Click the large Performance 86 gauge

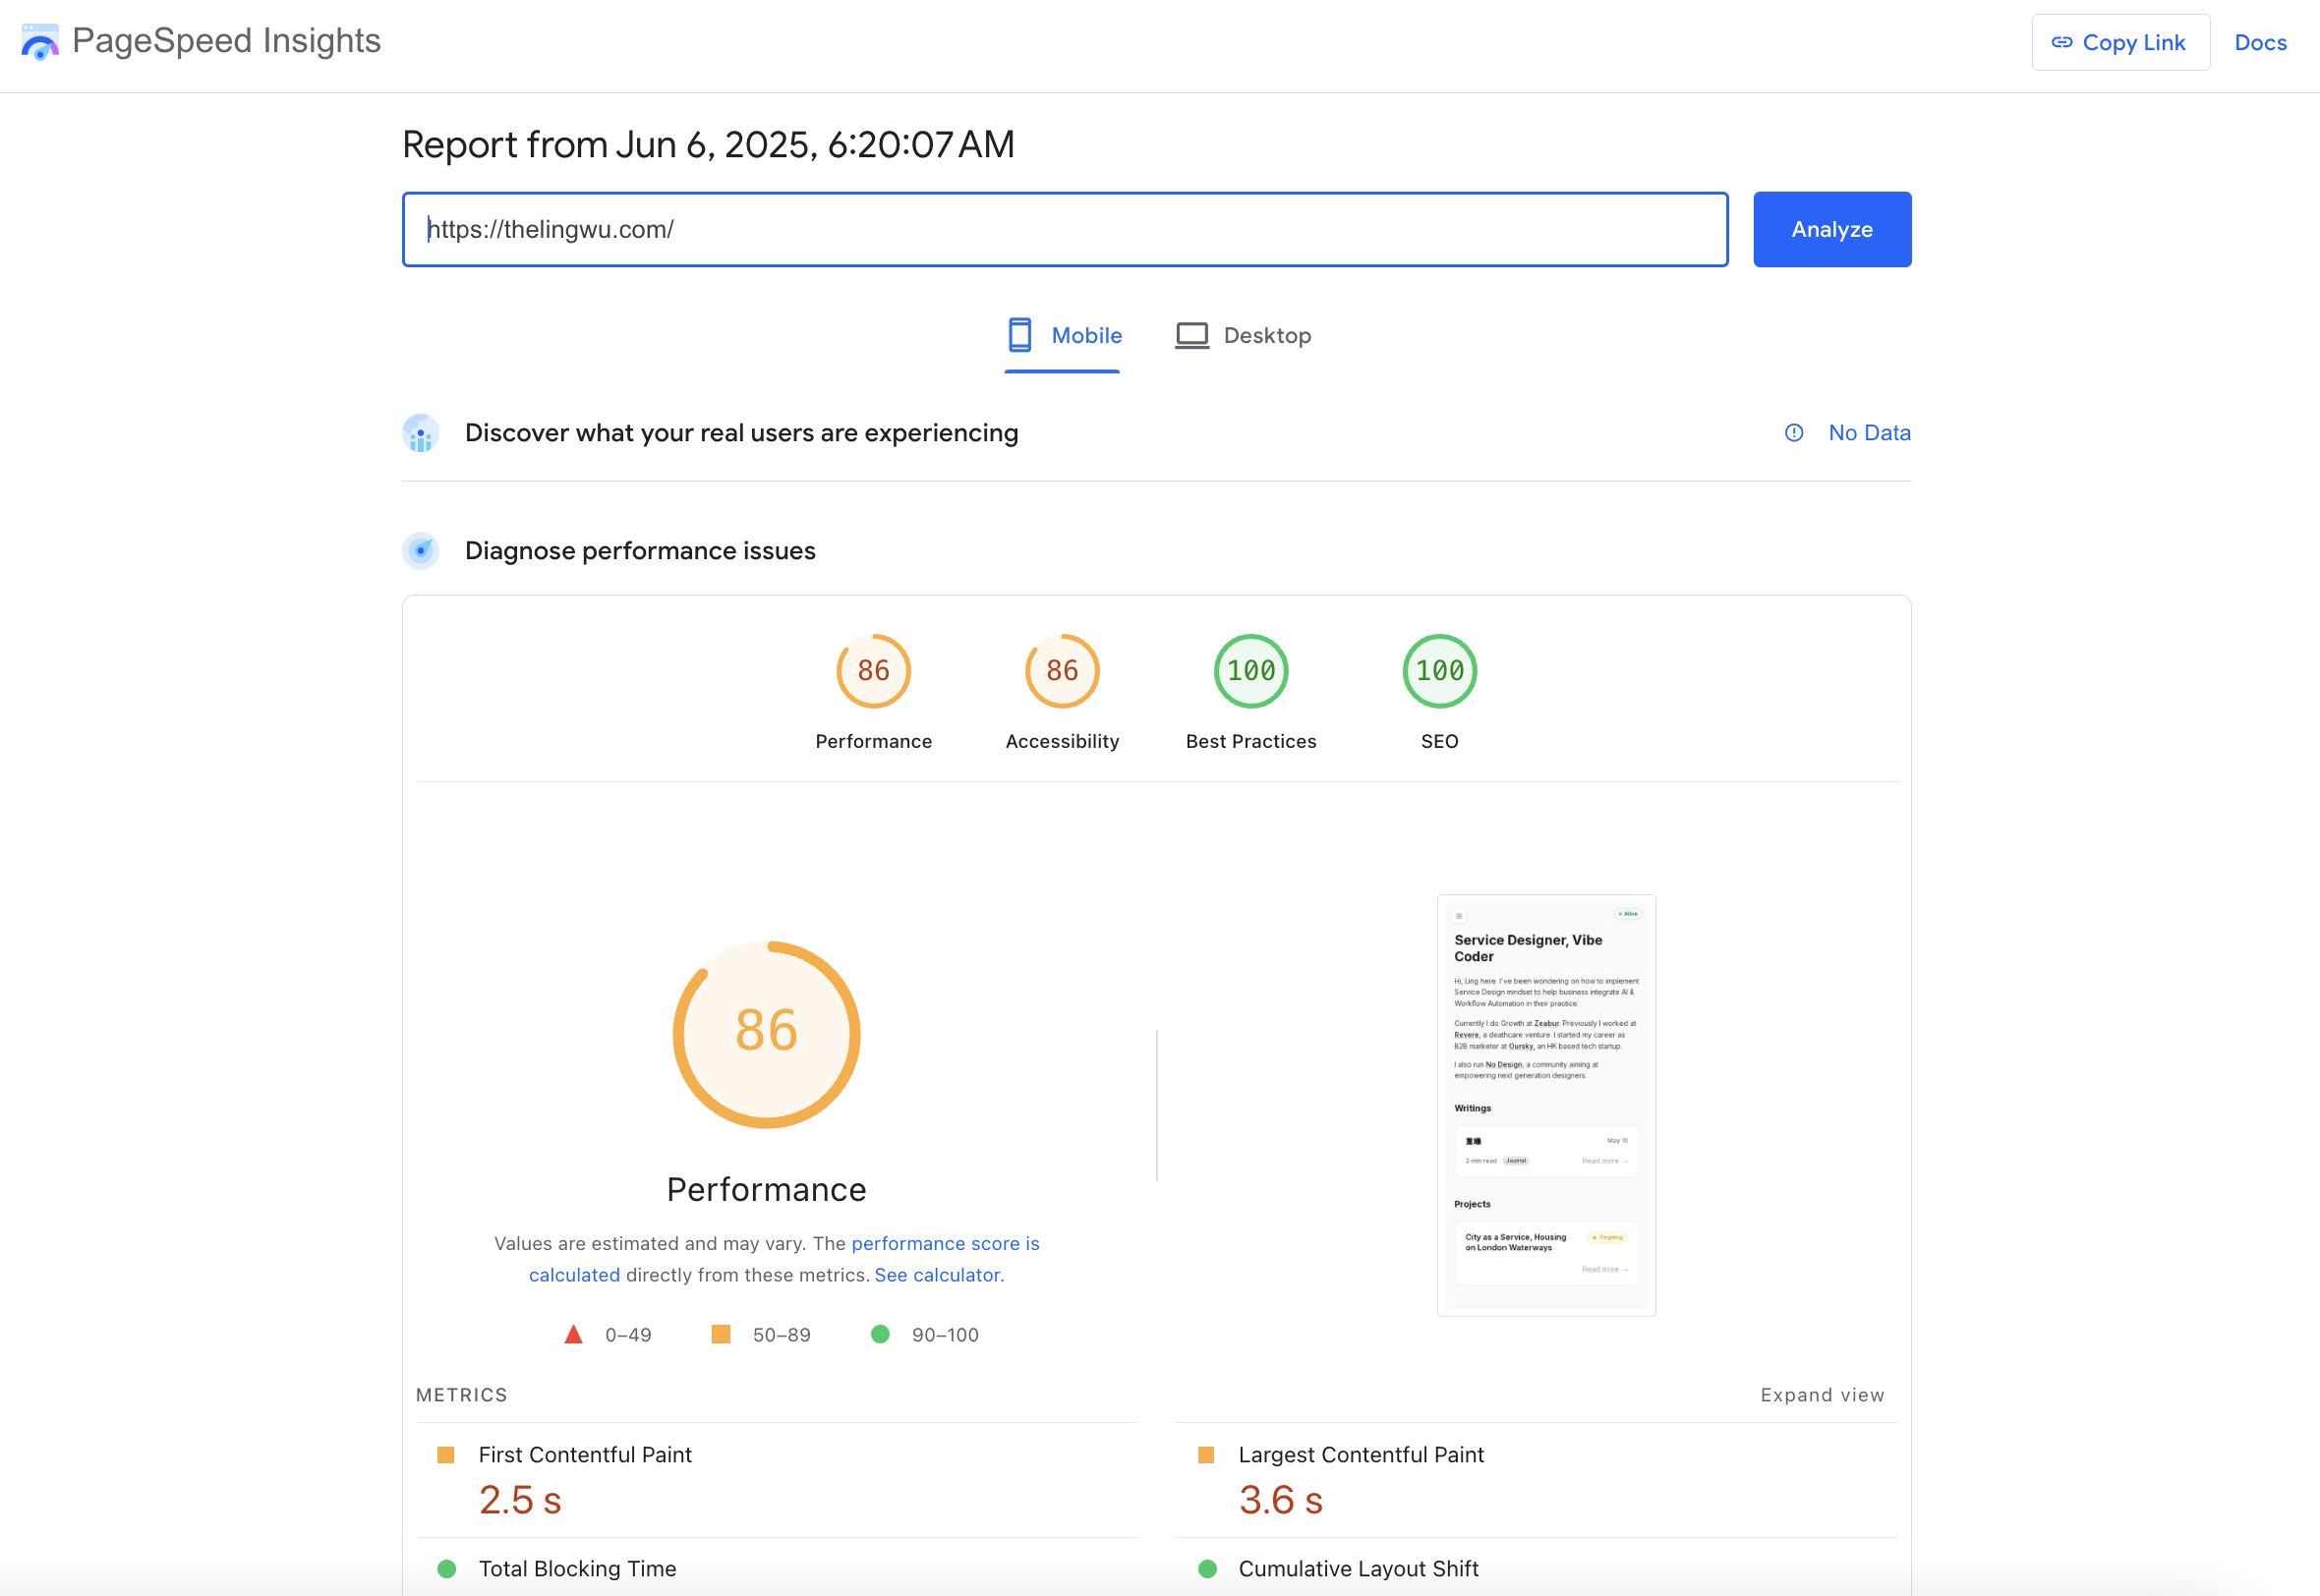click(x=766, y=1034)
